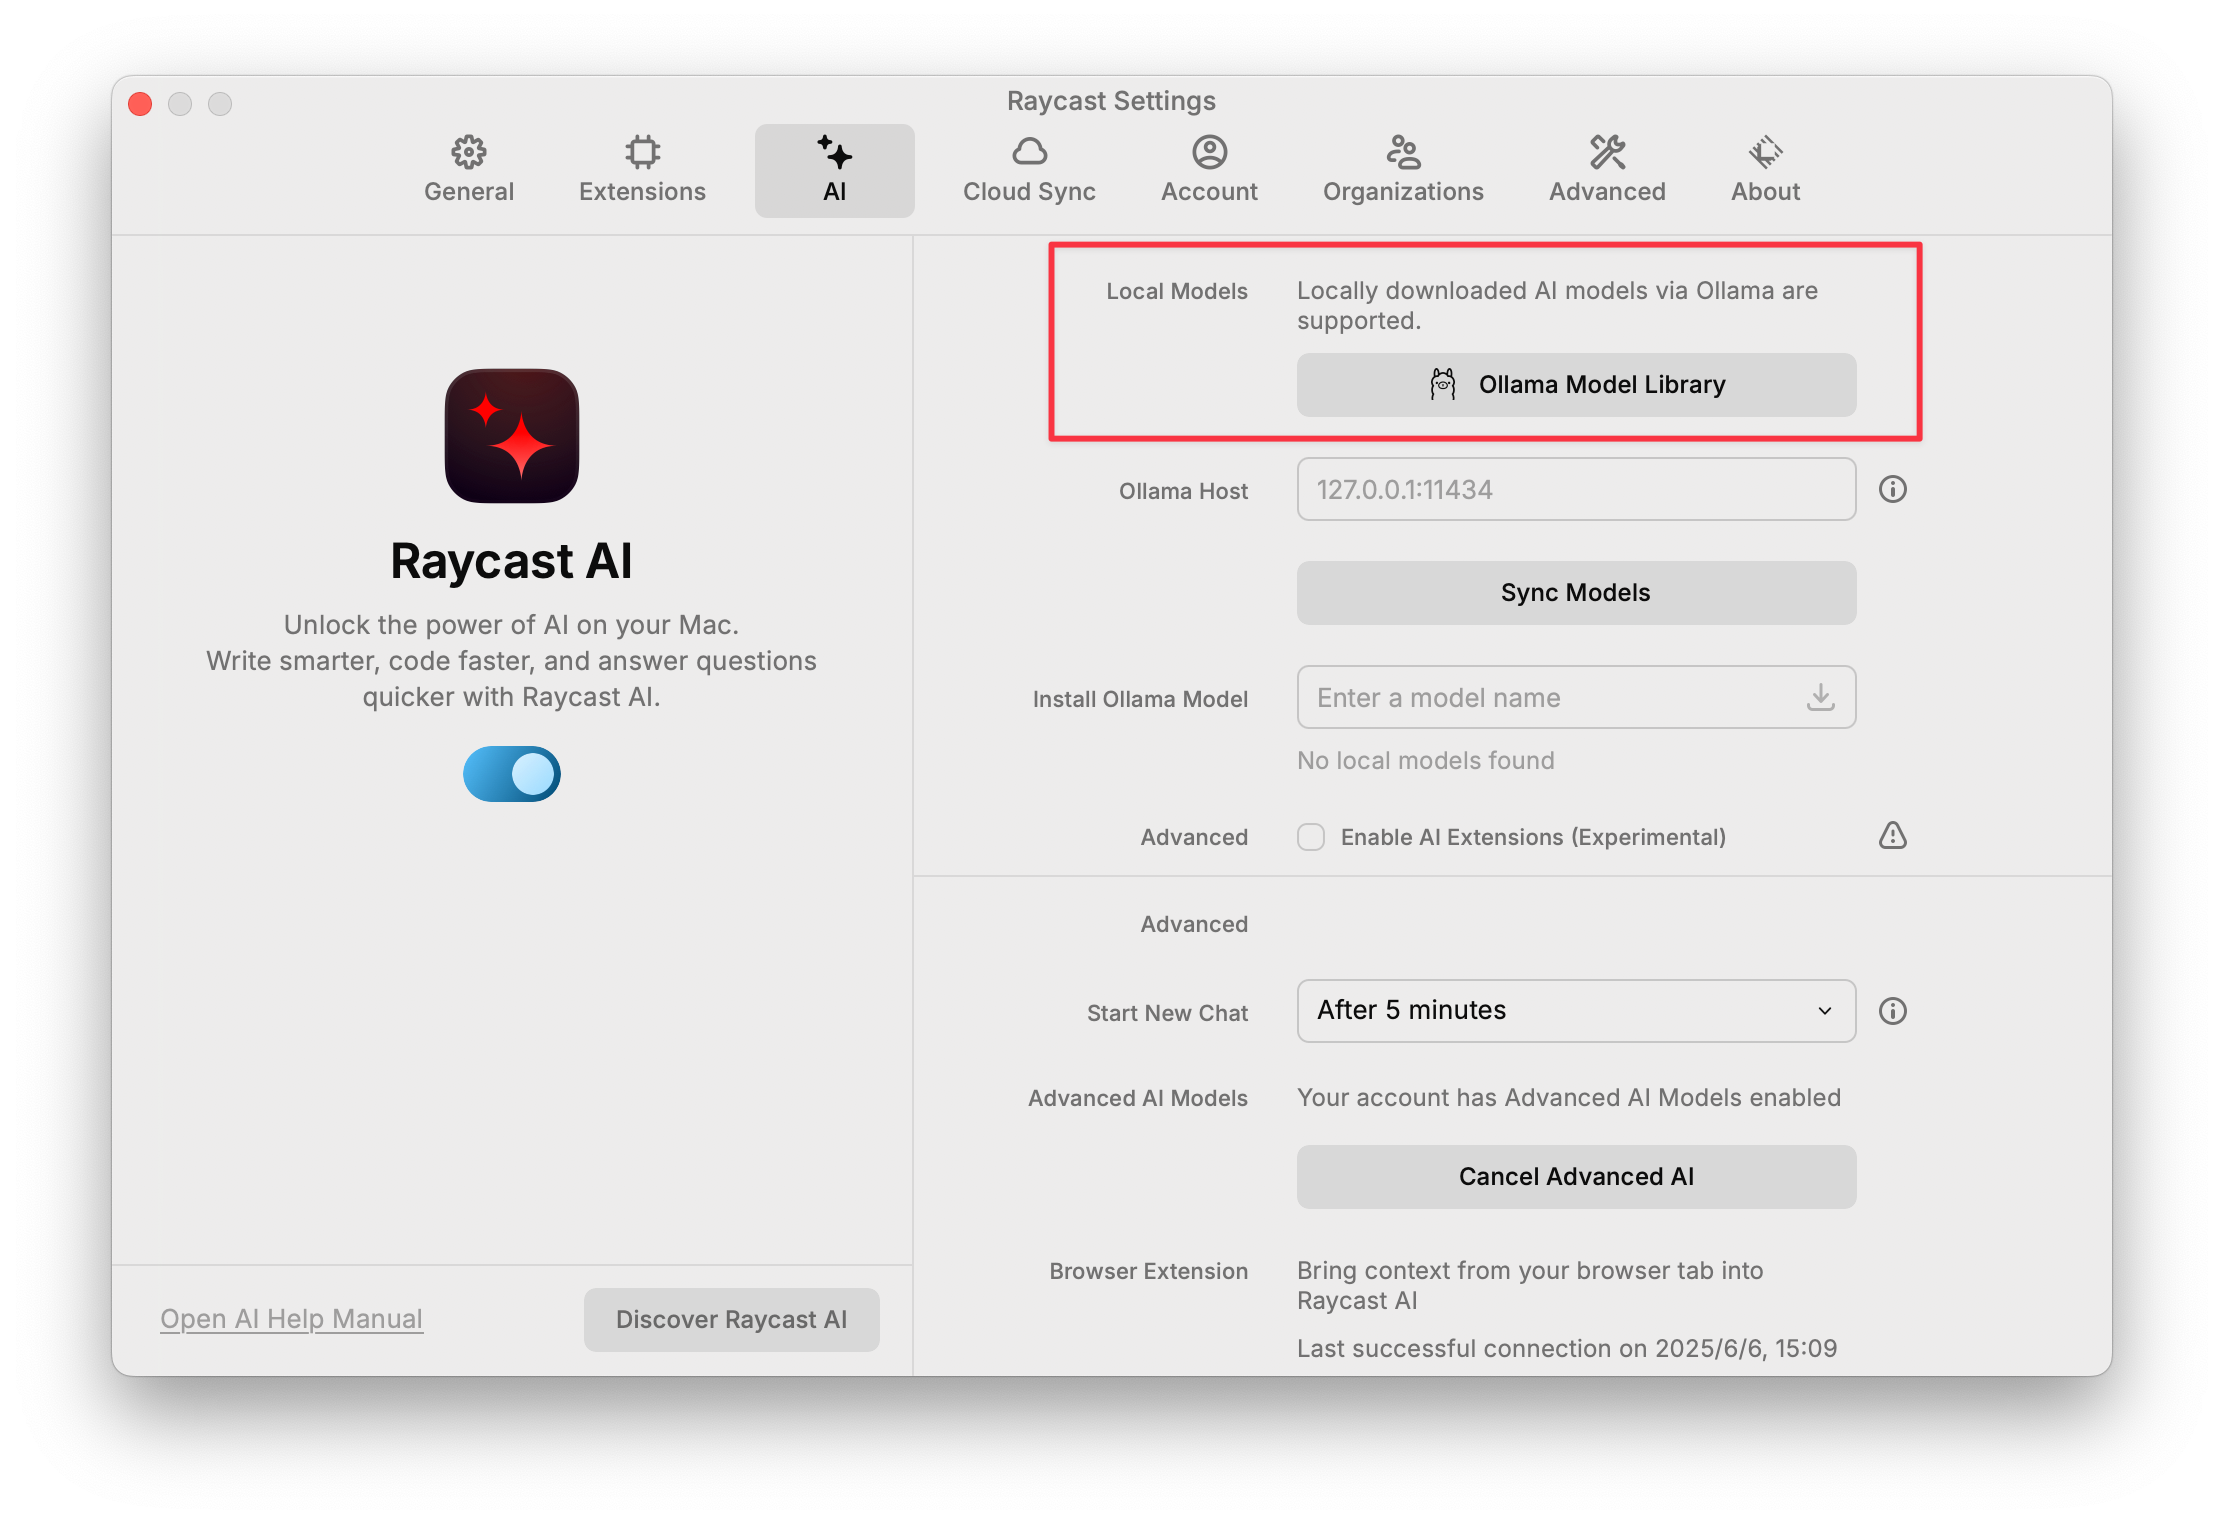Click the download icon in Install Ollama Model field
This screenshot has width=2224, height=1524.
[1821, 697]
